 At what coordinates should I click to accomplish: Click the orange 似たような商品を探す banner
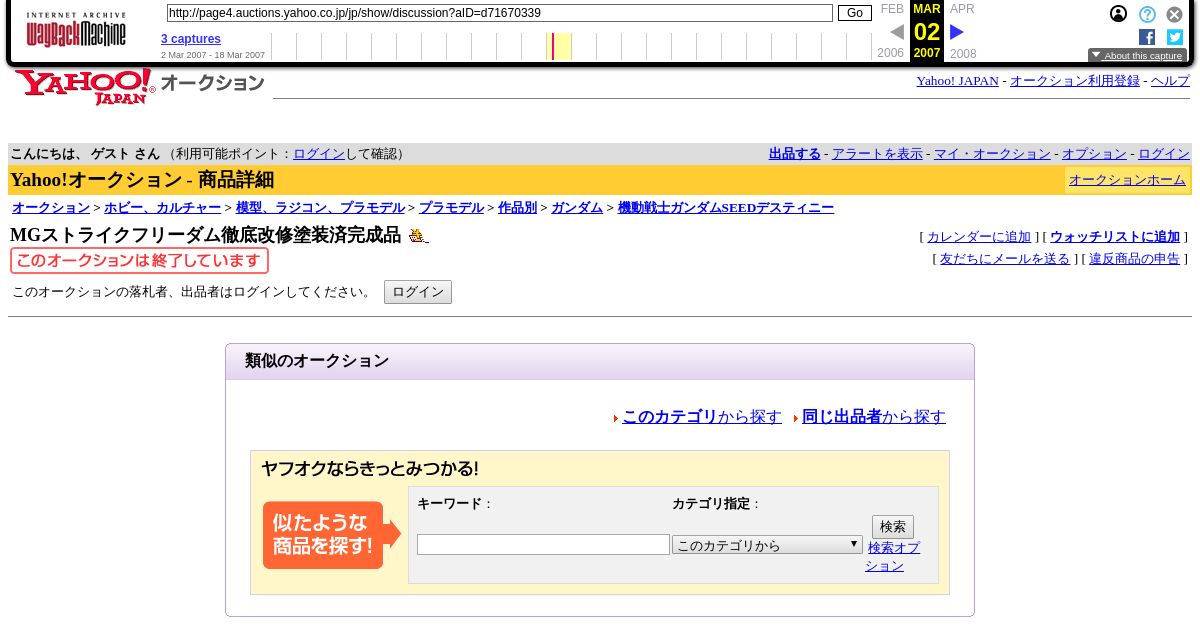click(x=331, y=535)
